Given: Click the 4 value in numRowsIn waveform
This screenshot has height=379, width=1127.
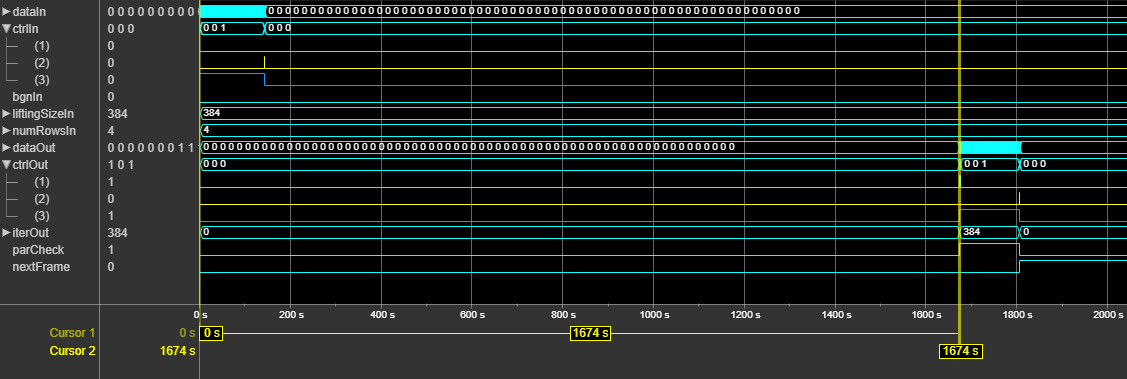Looking at the screenshot, I should (x=206, y=130).
